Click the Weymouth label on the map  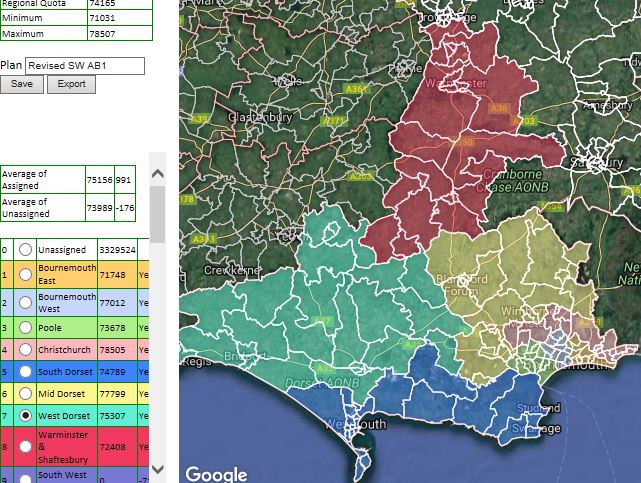[356, 425]
